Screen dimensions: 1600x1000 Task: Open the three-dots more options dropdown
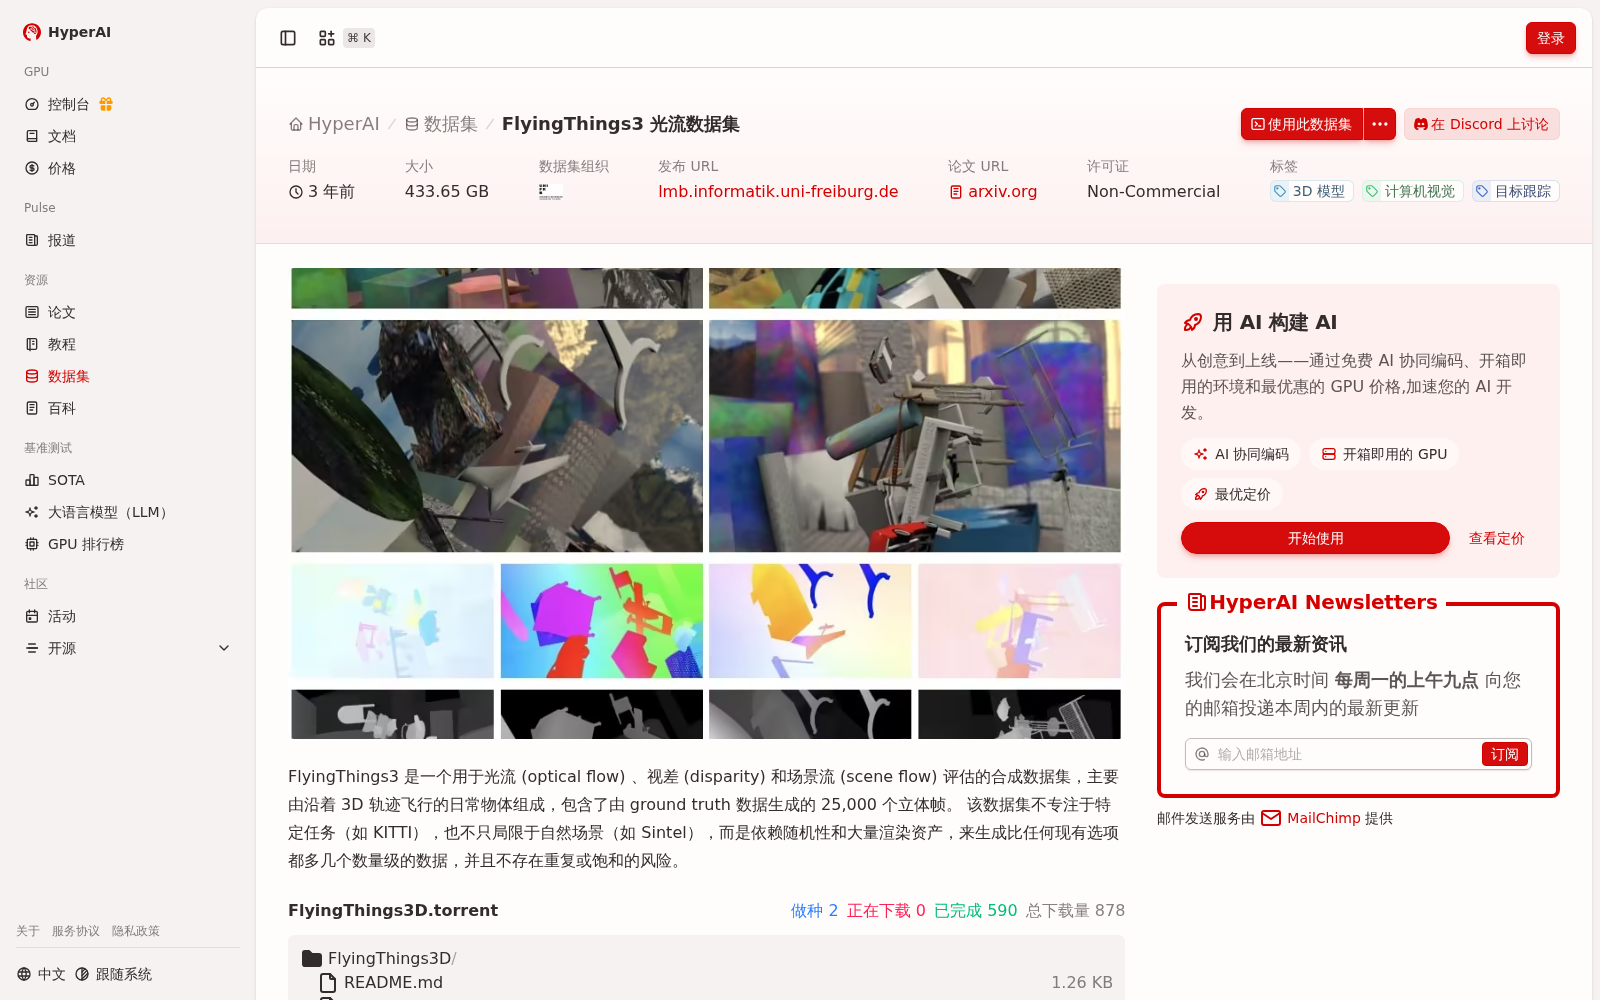tap(1380, 124)
